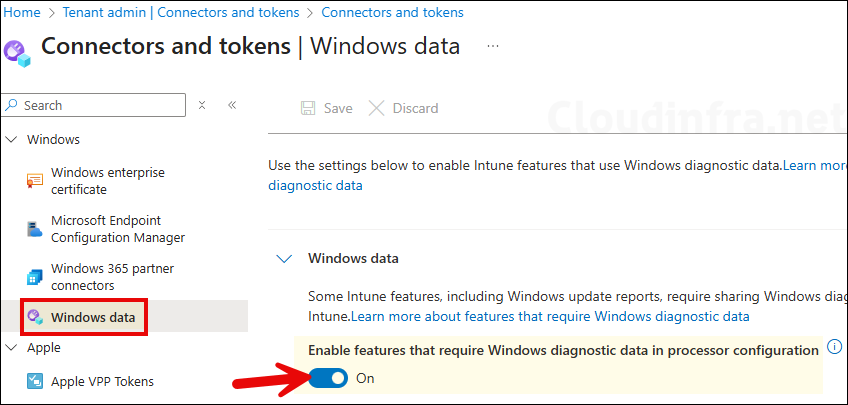848x405 pixels.
Task: Click the Apple VPP Tokens icon
Action: coord(35,381)
